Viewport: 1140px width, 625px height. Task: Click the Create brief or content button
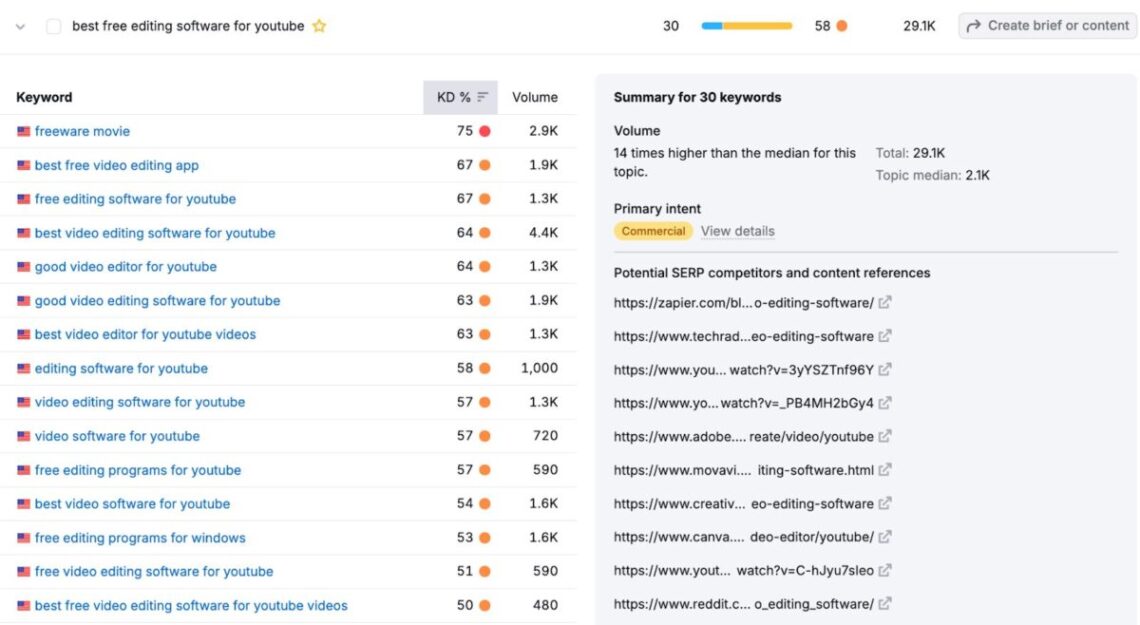1047,25
